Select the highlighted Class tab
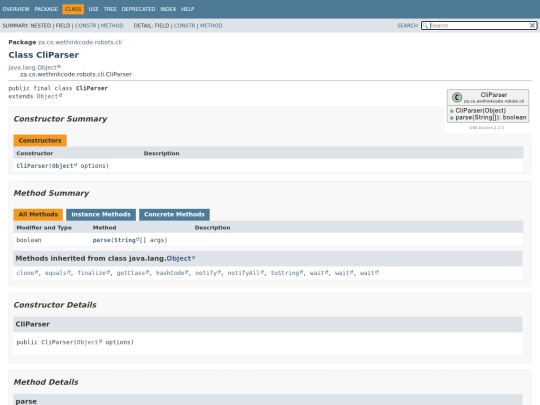This screenshot has width=540, height=405. point(73,9)
